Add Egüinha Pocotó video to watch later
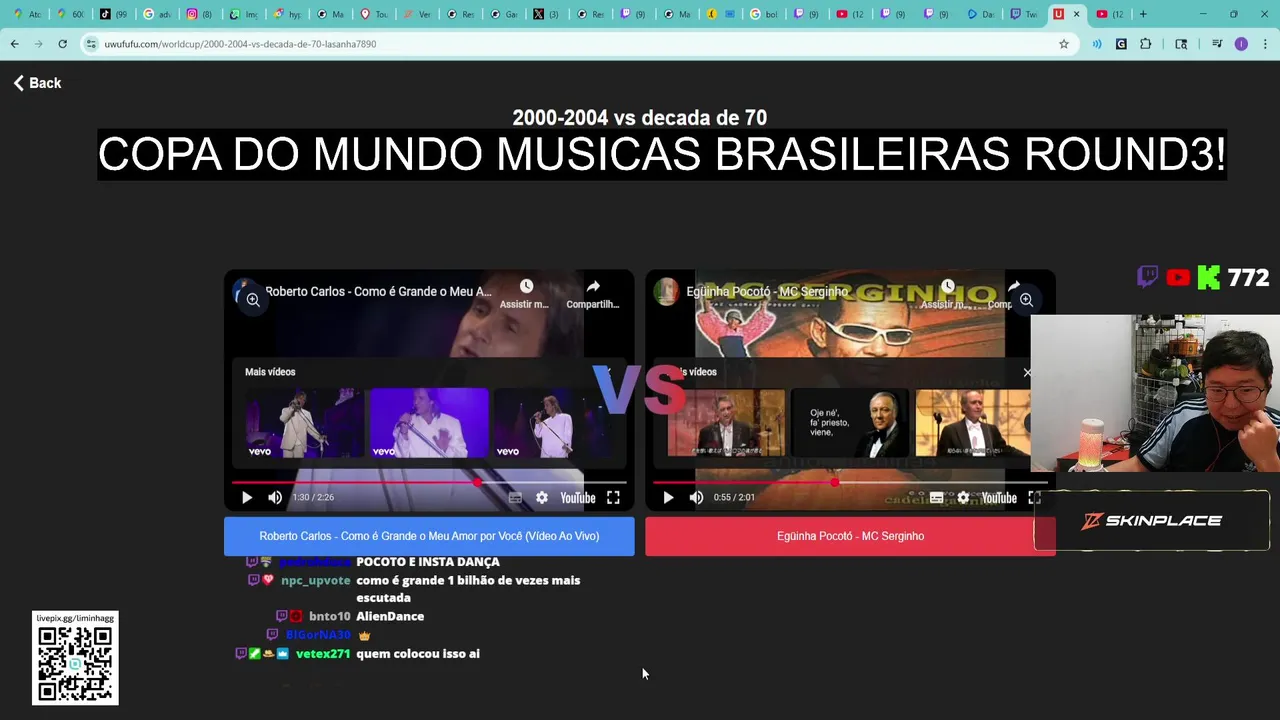Image resolution: width=1280 pixels, height=720 pixels. [x=947, y=293]
